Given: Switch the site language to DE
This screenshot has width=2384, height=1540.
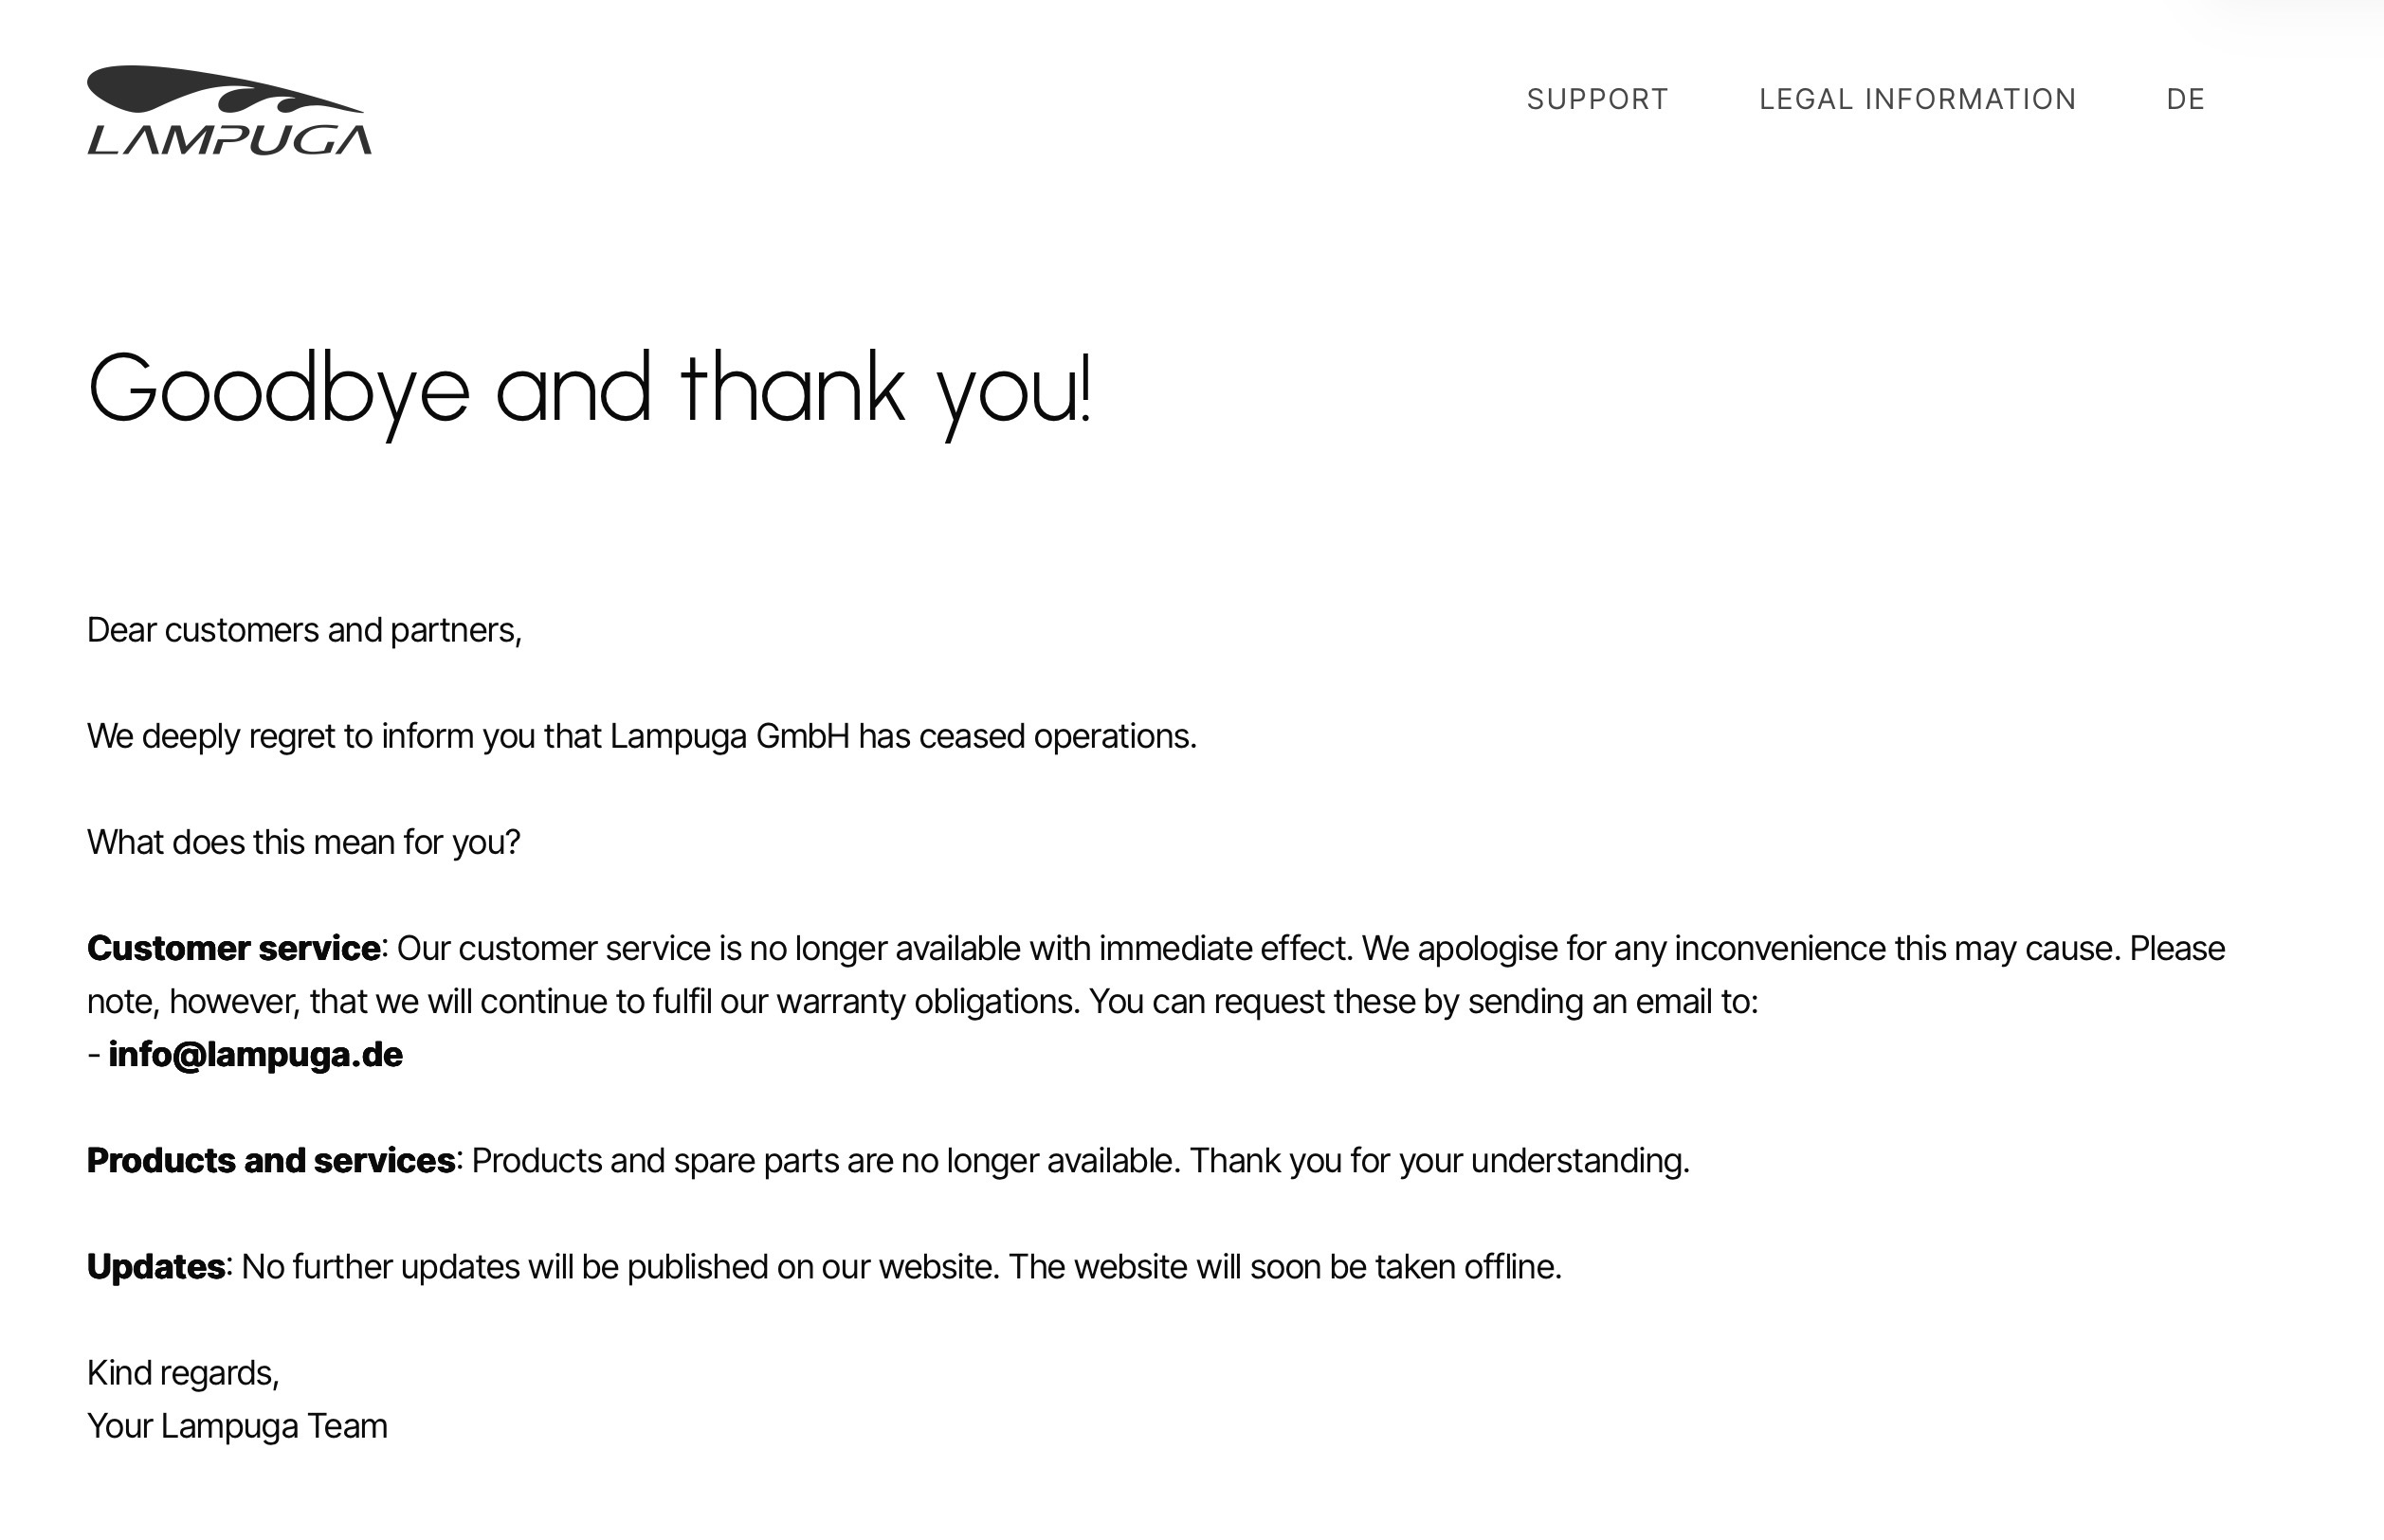Looking at the screenshot, I should click(2185, 99).
